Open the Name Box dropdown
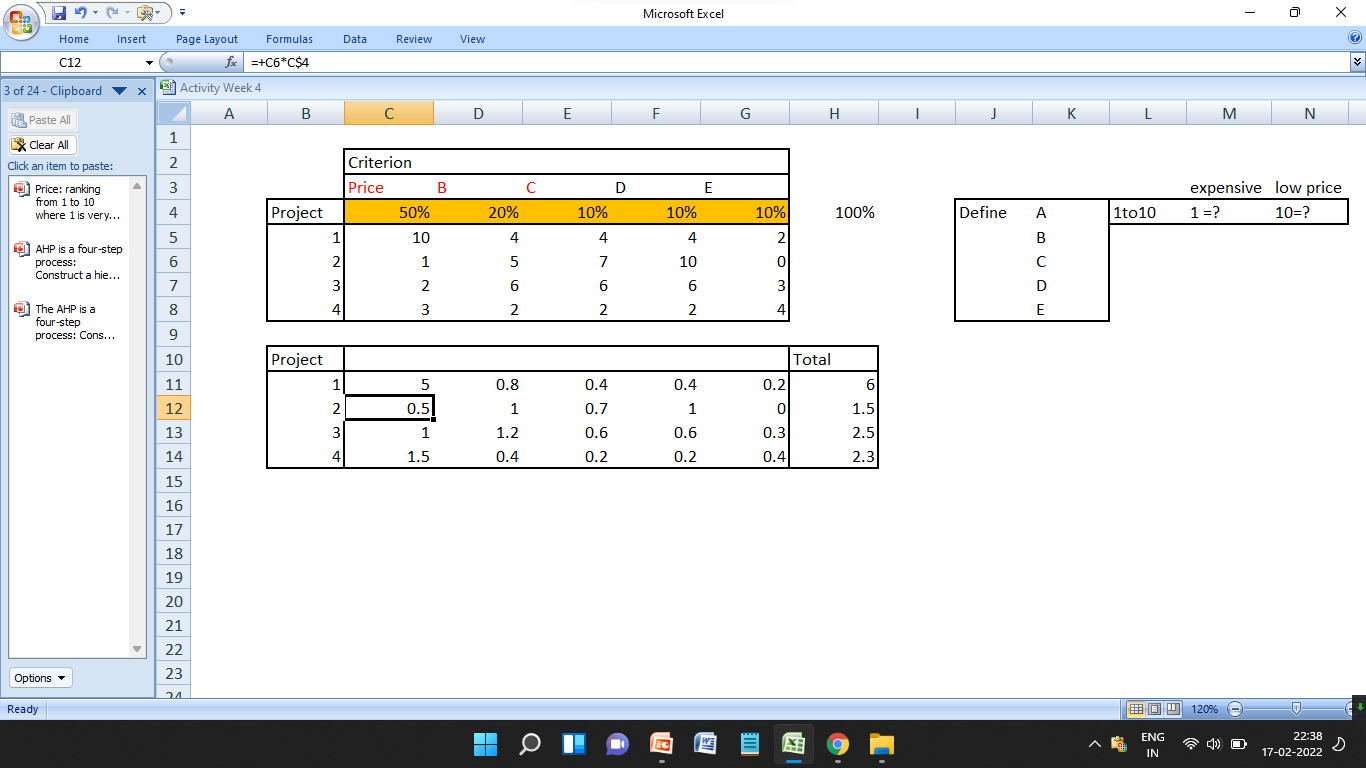This screenshot has width=1366, height=768. point(149,62)
